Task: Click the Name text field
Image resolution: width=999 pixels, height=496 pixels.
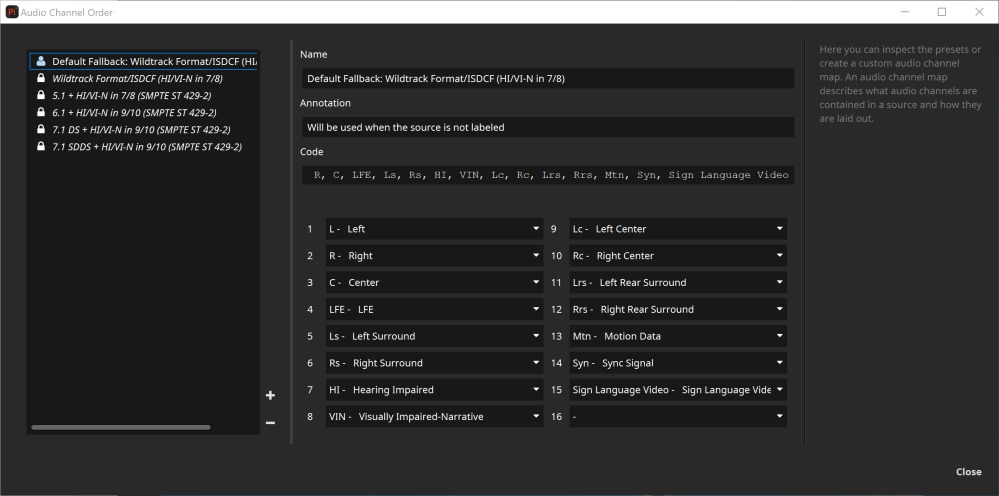Action: (547, 78)
